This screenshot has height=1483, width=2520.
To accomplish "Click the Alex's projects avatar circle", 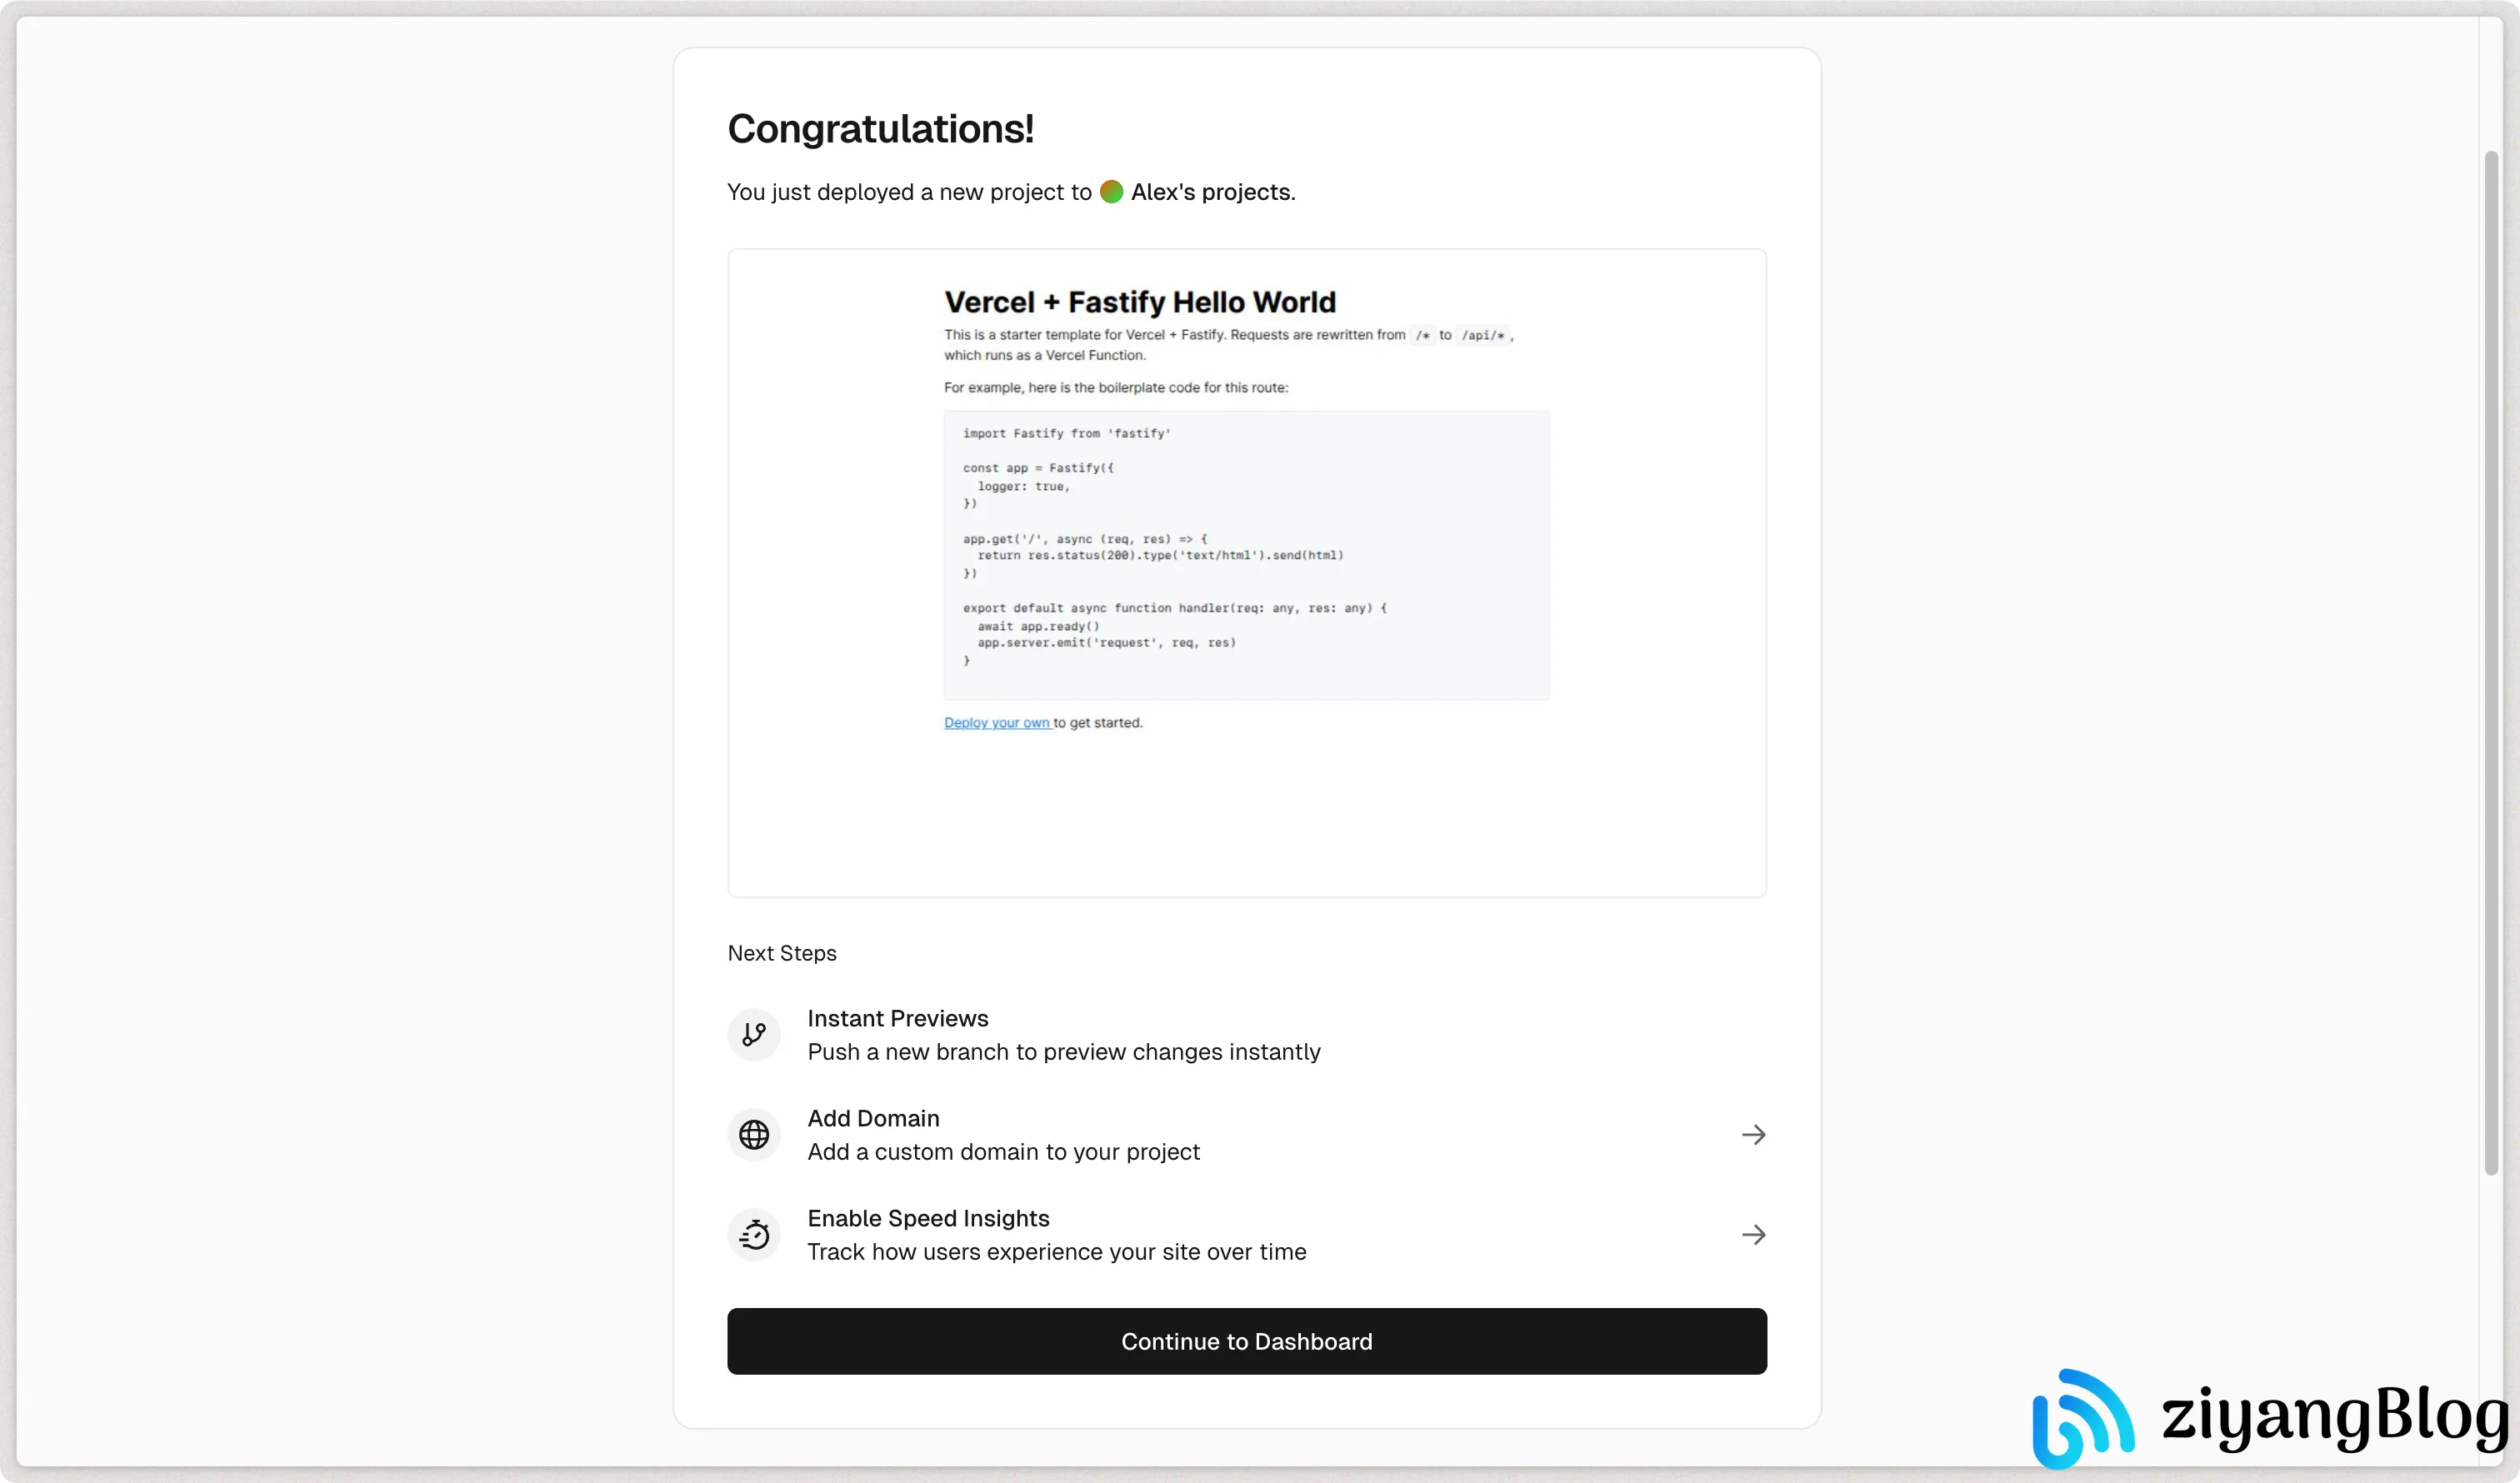I will coord(1111,191).
